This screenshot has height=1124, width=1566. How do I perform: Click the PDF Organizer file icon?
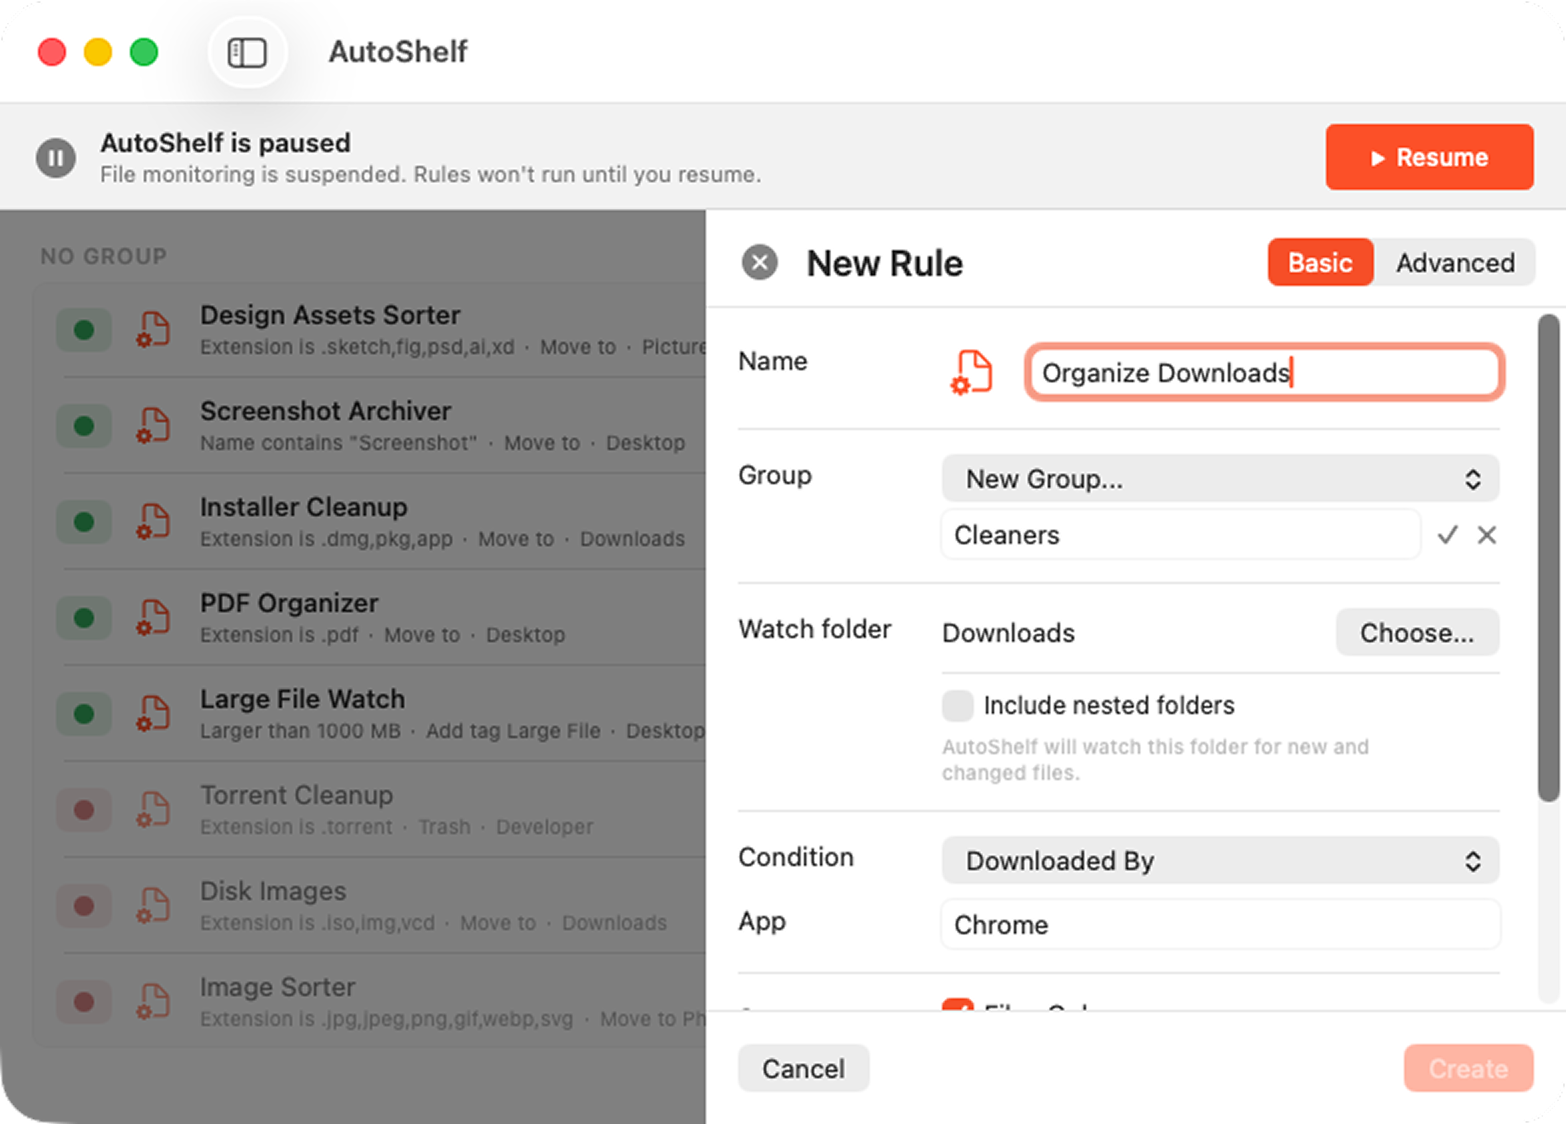coord(153,618)
